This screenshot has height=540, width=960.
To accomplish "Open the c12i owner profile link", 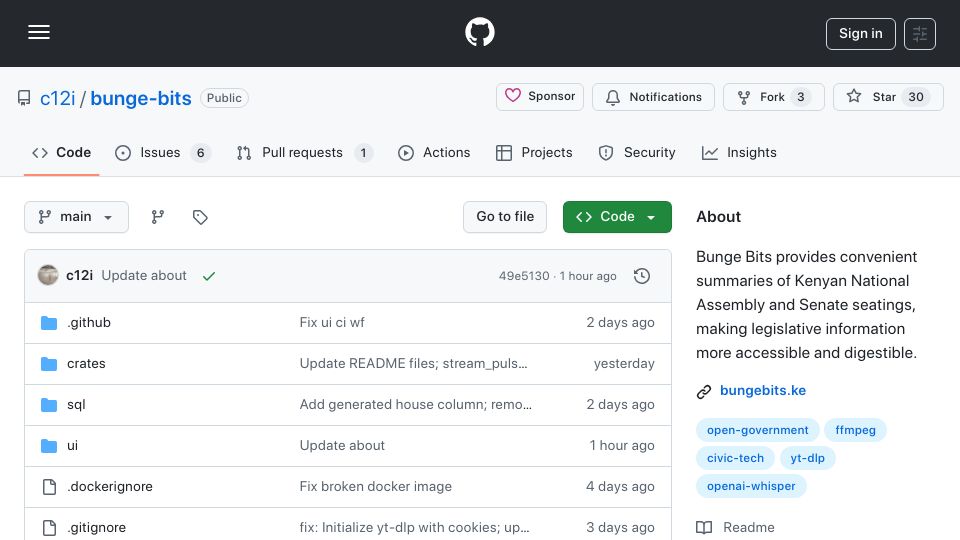I will [x=58, y=98].
